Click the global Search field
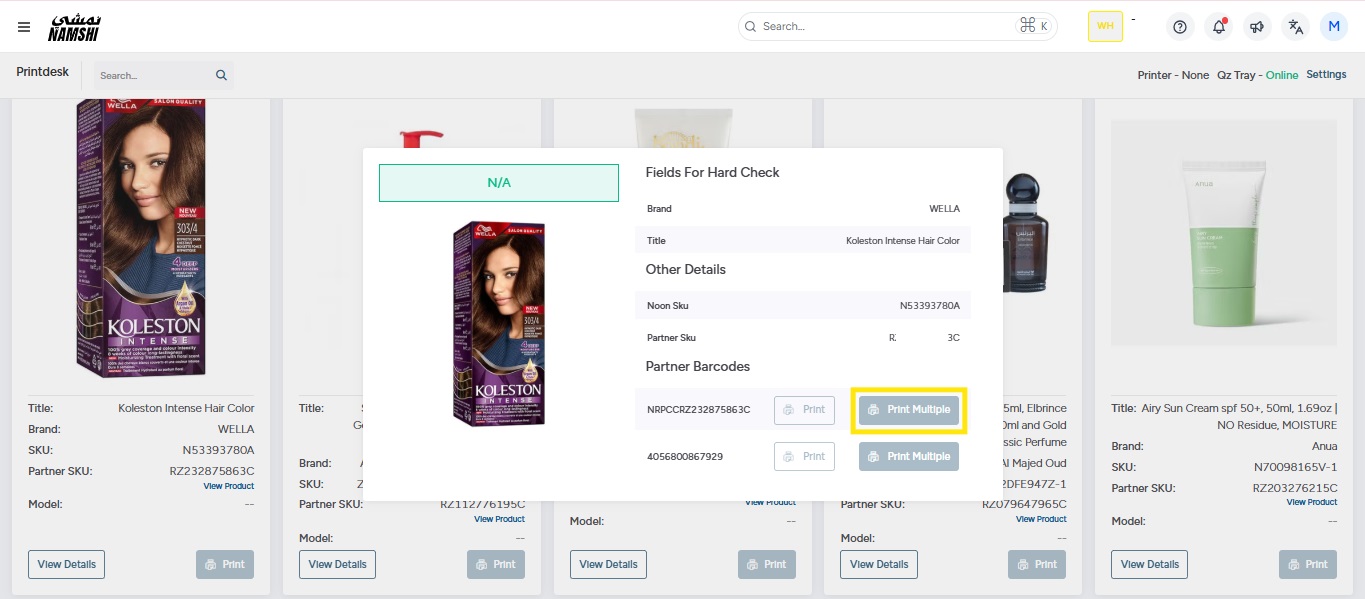Viewport: 1365px width, 599px height. (885, 26)
